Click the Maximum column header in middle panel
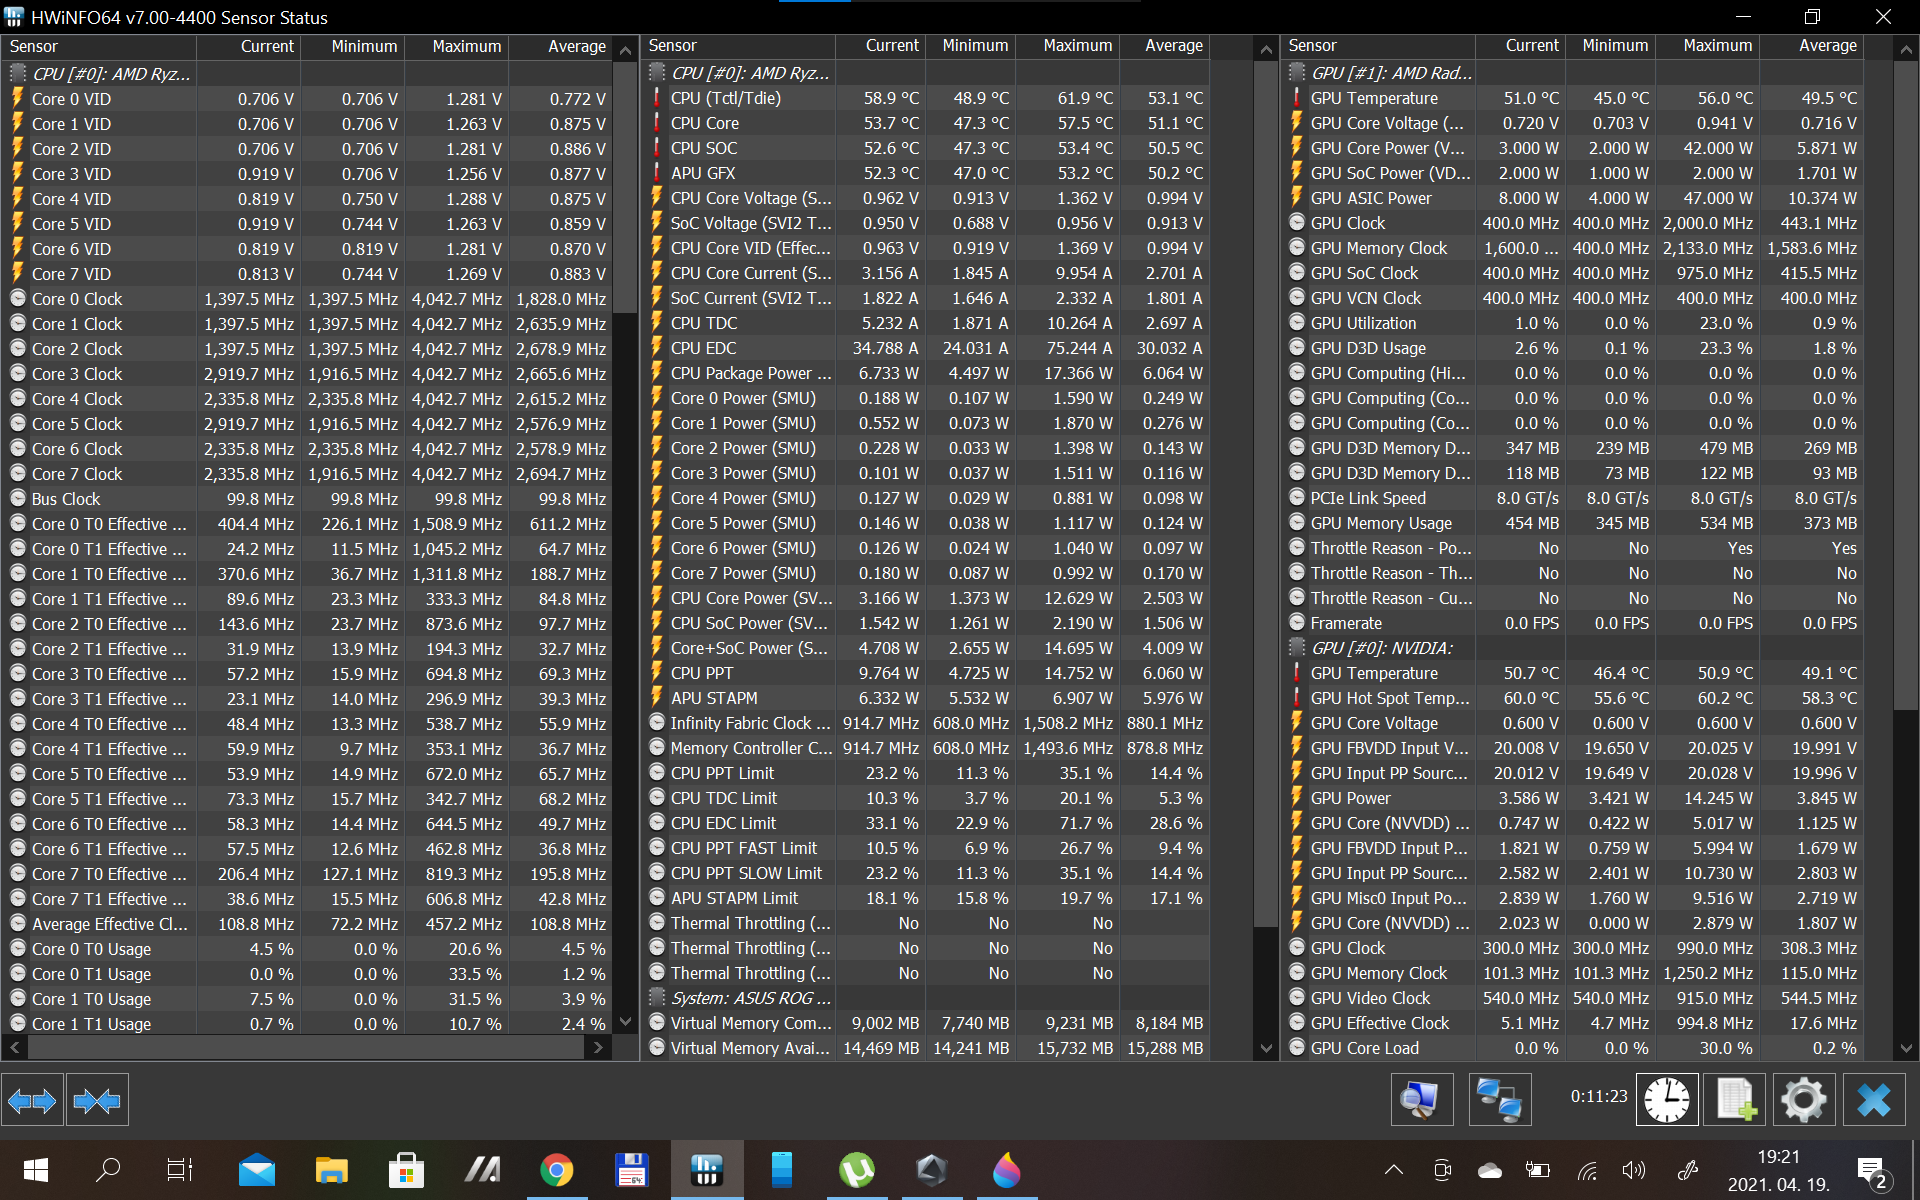Image resolution: width=1920 pixels, height=1200 pixels. coord(1068,46)
